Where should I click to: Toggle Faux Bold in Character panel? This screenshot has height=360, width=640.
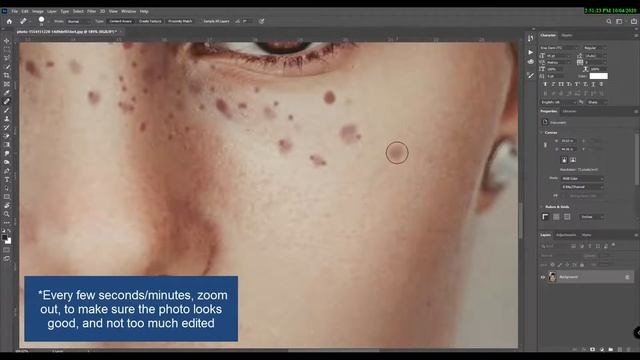545,84
